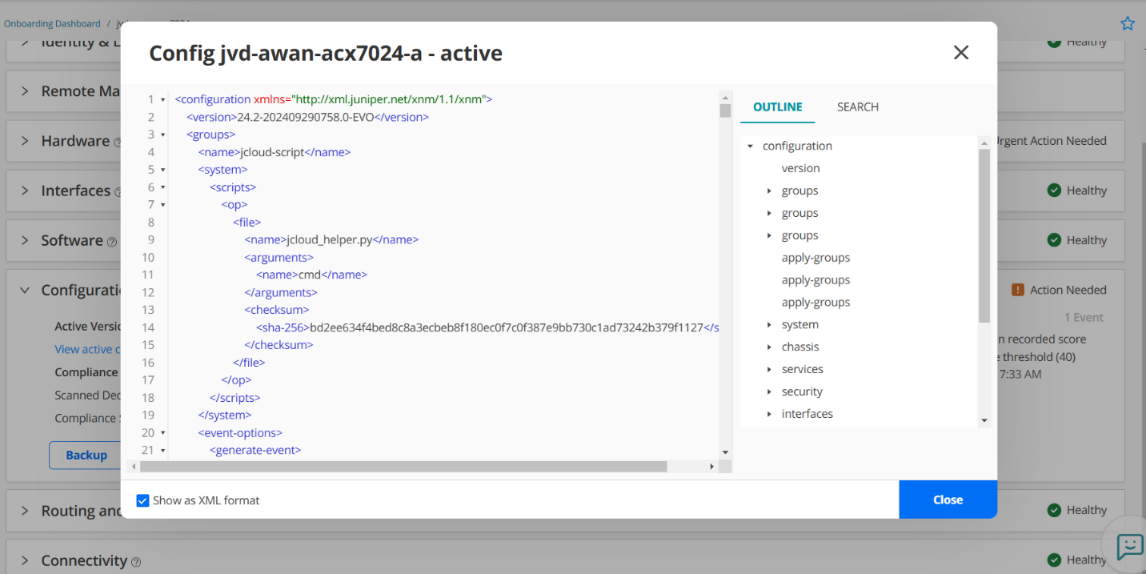Switch to the SEARCH tab
Viewport: 1146px width, 574px height.
(857, 107)
